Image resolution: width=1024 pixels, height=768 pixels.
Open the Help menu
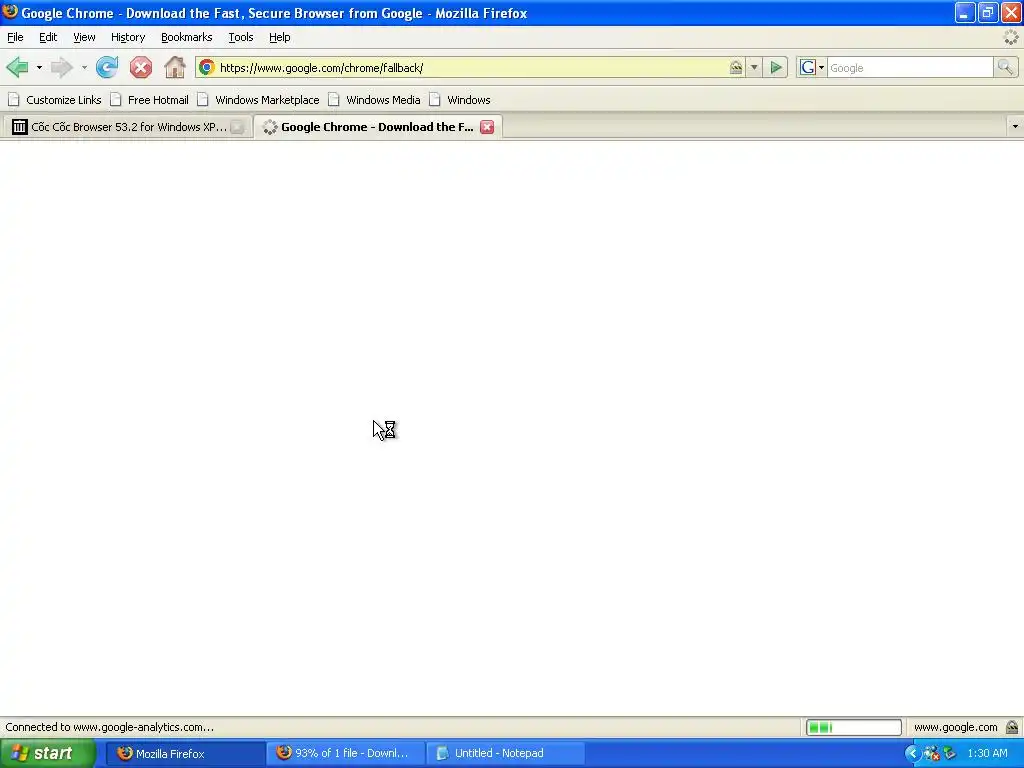[x=280, y=37]
